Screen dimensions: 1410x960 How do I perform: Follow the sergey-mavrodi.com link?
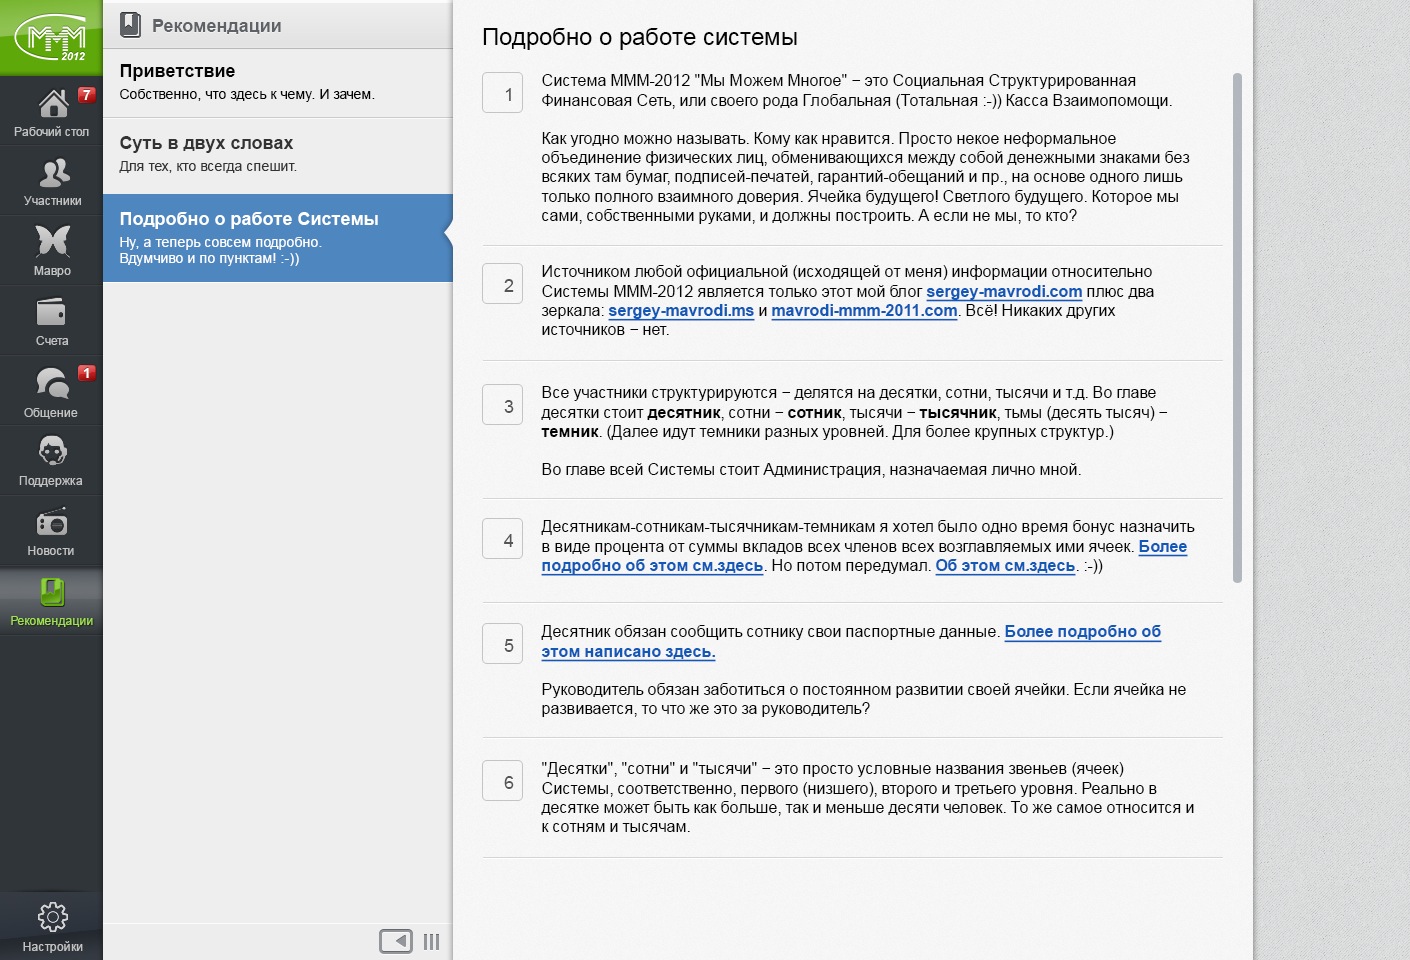[1004, 291]
